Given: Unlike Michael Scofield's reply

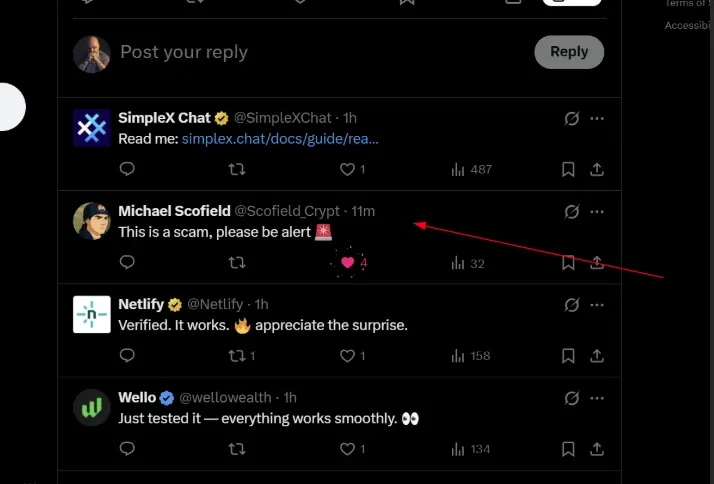Looking at the screenshot, I should 348,263.
